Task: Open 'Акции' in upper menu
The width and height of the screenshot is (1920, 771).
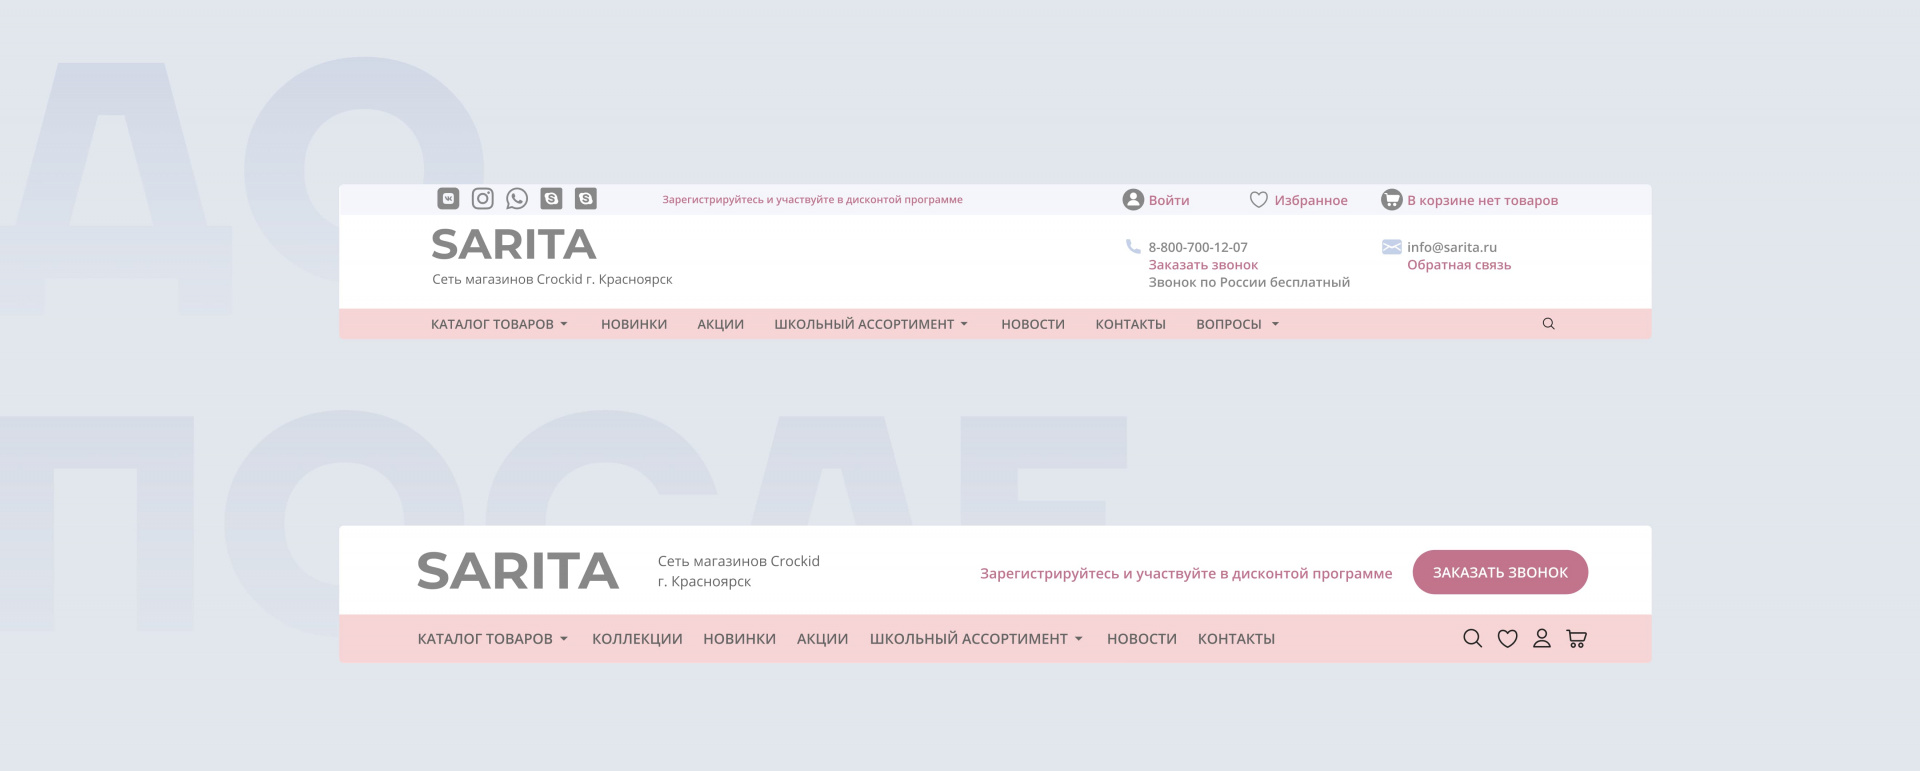Action: click(x=721, y=324)
